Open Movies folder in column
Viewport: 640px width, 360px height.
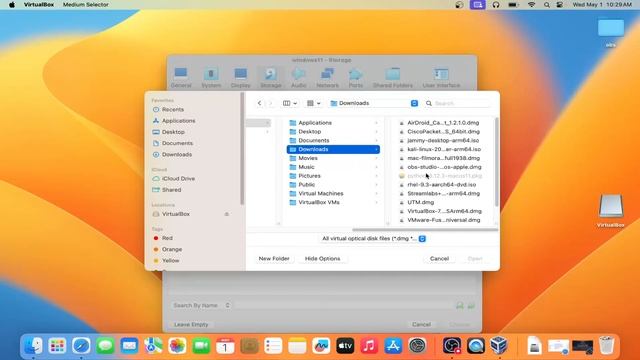point(333,158)
